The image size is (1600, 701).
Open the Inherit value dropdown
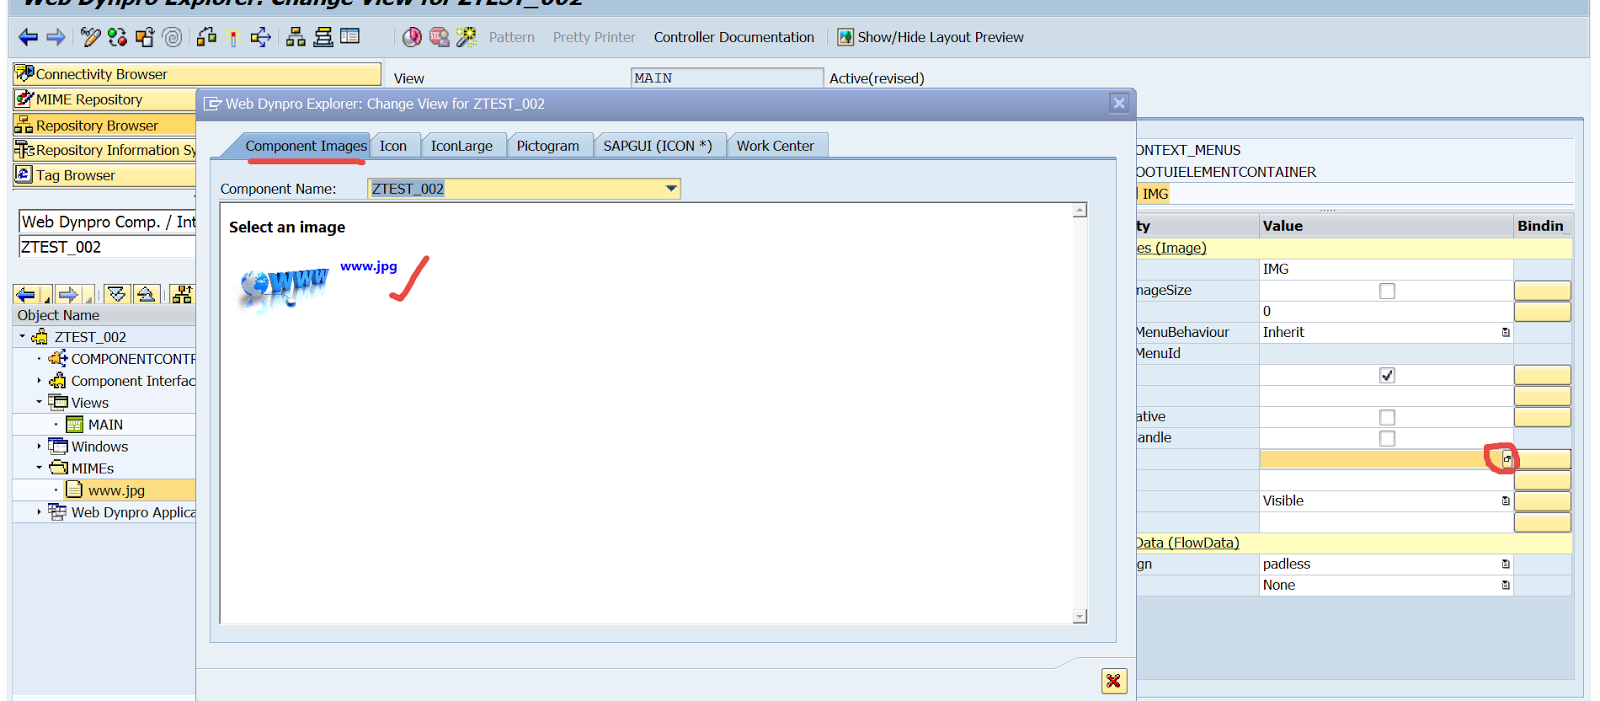pyautogui.click(x=1505, y=332)
